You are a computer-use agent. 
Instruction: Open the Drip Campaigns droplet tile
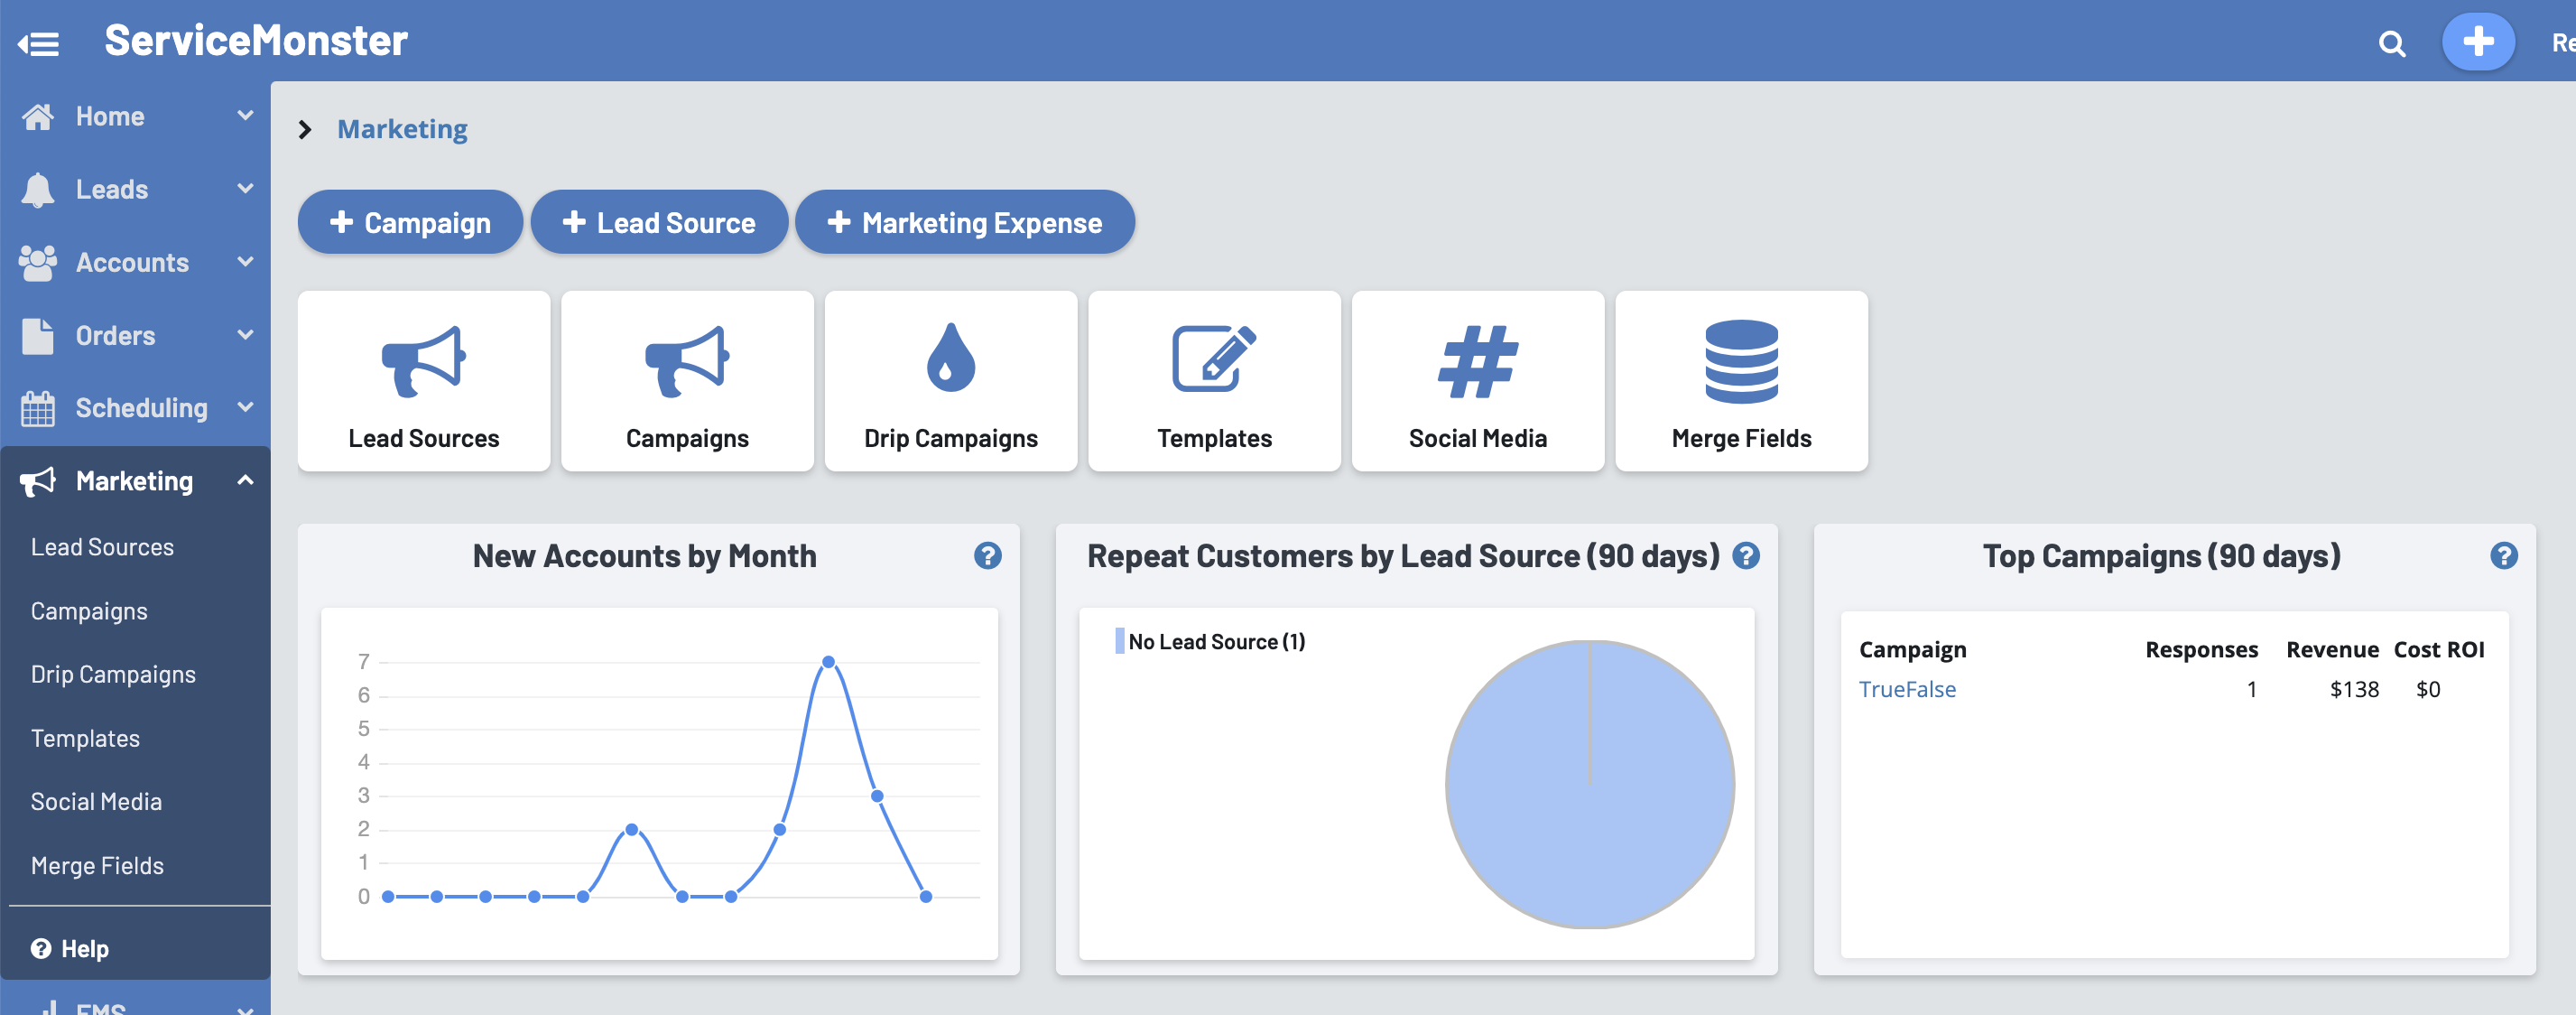click(x=950, y=381)
